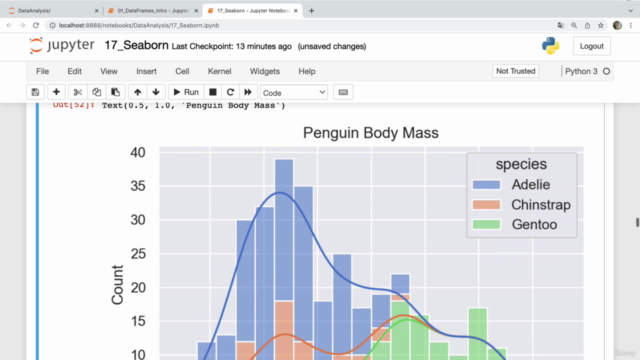Open translate page icon in address bar
Screen dimensions: 640x360
(560, 25)
